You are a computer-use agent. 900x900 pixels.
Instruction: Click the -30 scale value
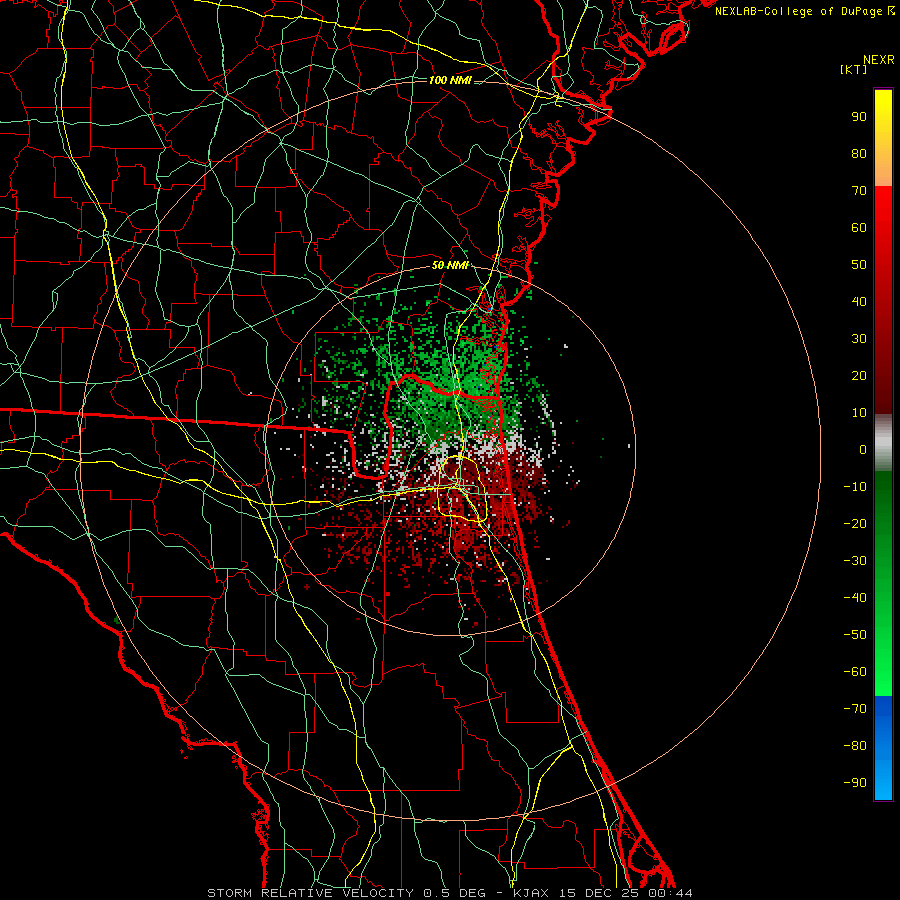pos(855,561)
